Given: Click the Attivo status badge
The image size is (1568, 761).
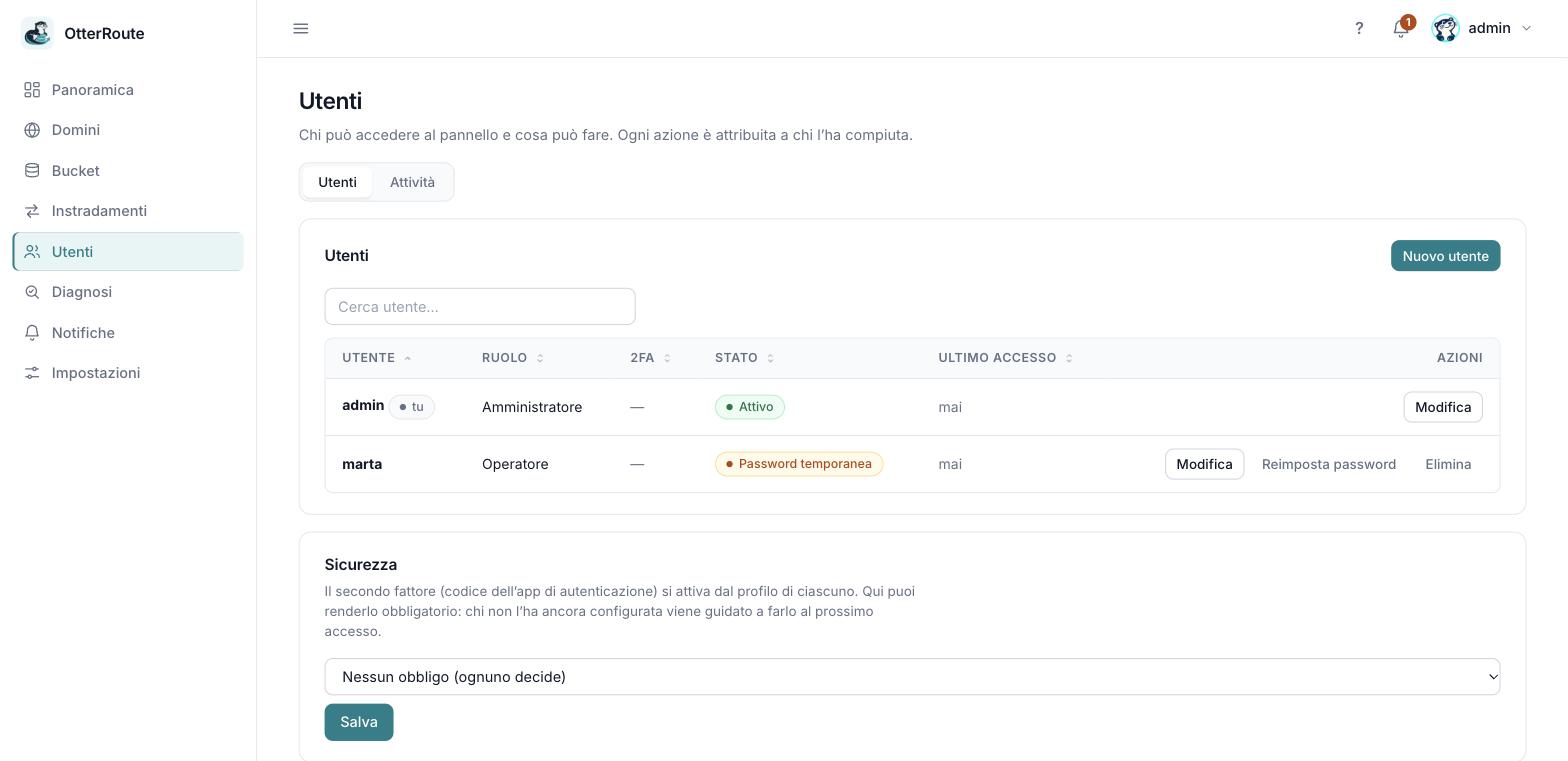Looking at the screenshot, I should pos(750,407).
